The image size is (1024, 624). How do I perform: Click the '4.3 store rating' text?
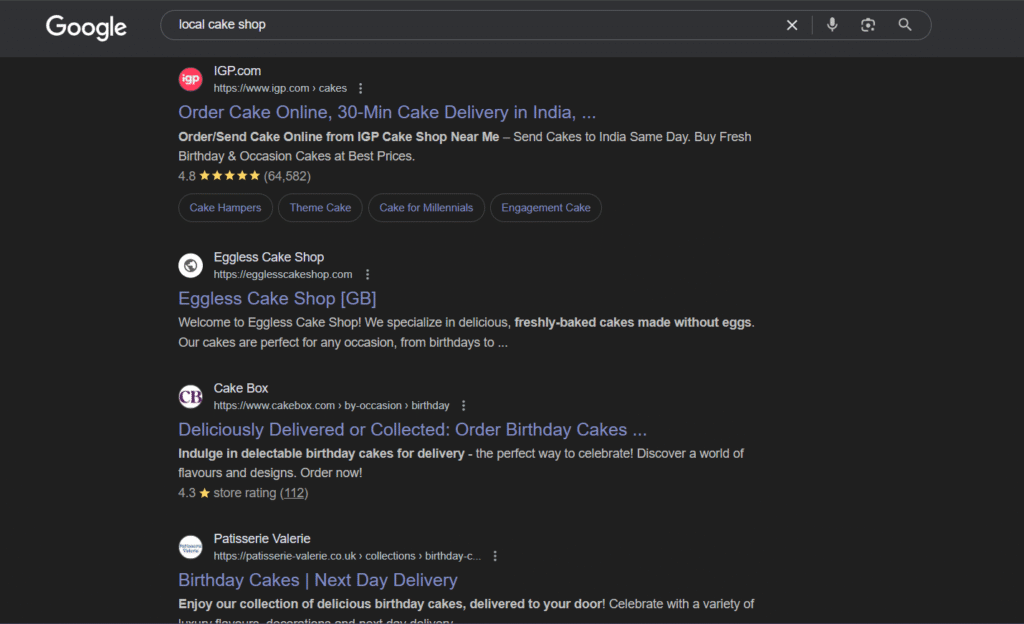click(x=227, y=493)
